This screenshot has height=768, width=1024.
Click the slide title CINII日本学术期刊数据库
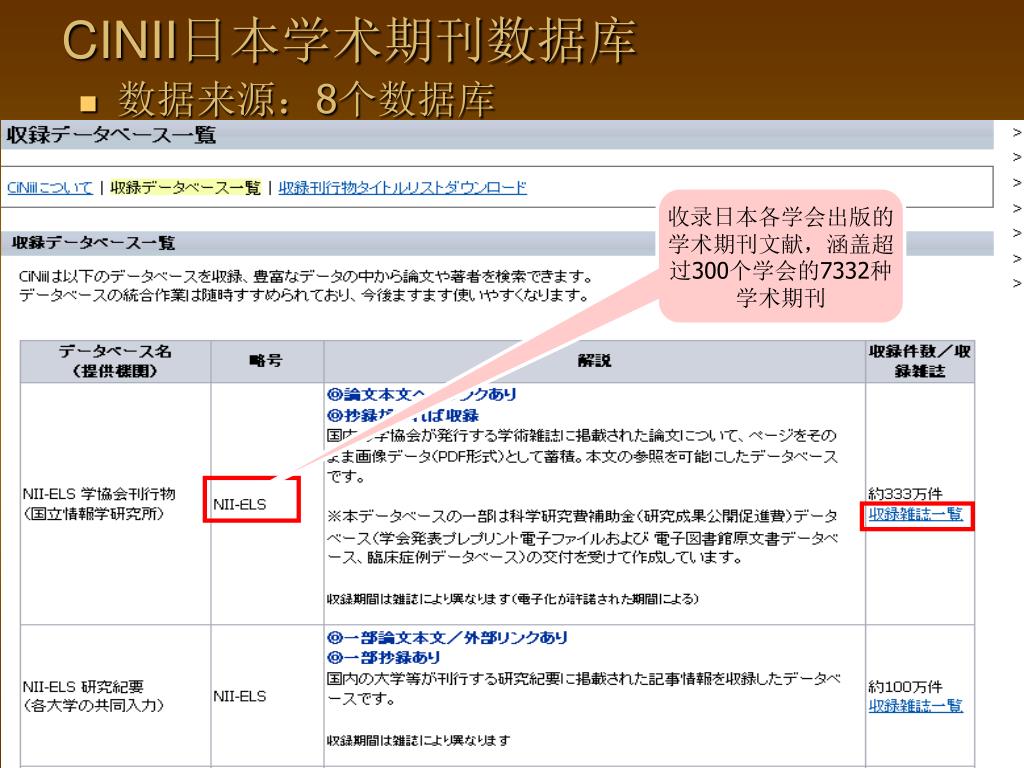pos(349,41)
